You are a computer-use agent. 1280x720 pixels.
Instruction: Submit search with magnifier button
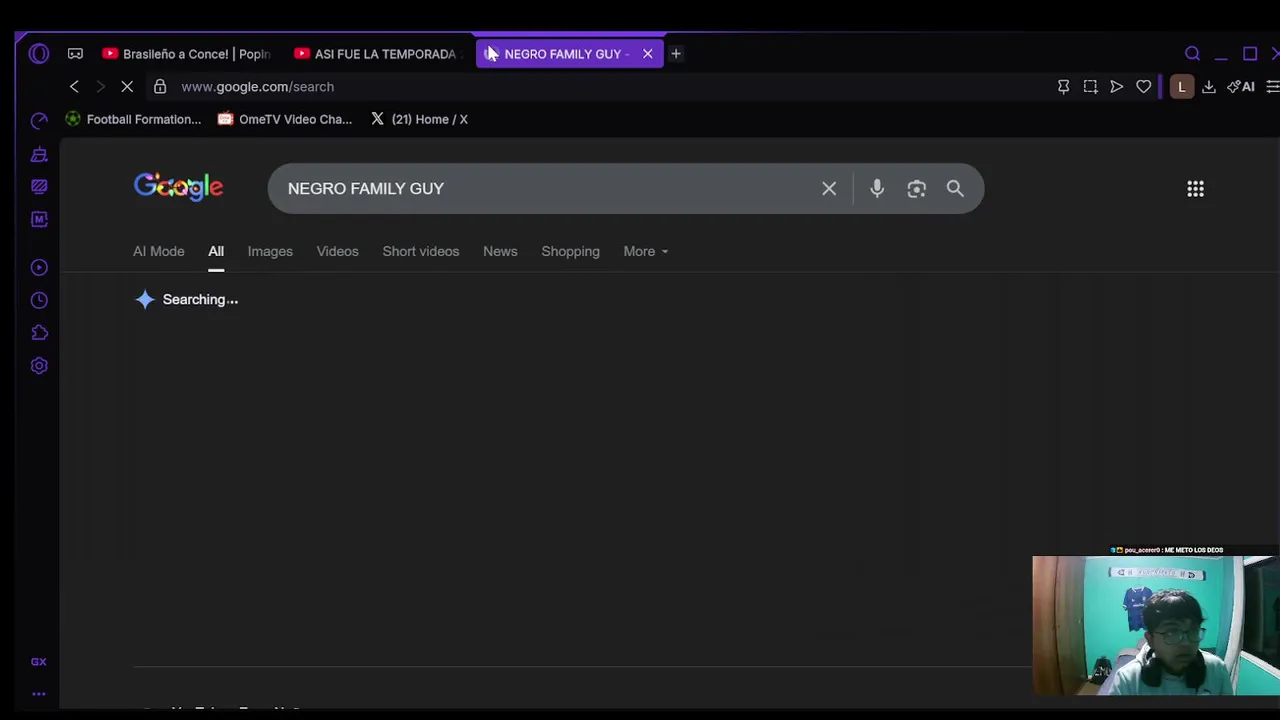point(955,189)
